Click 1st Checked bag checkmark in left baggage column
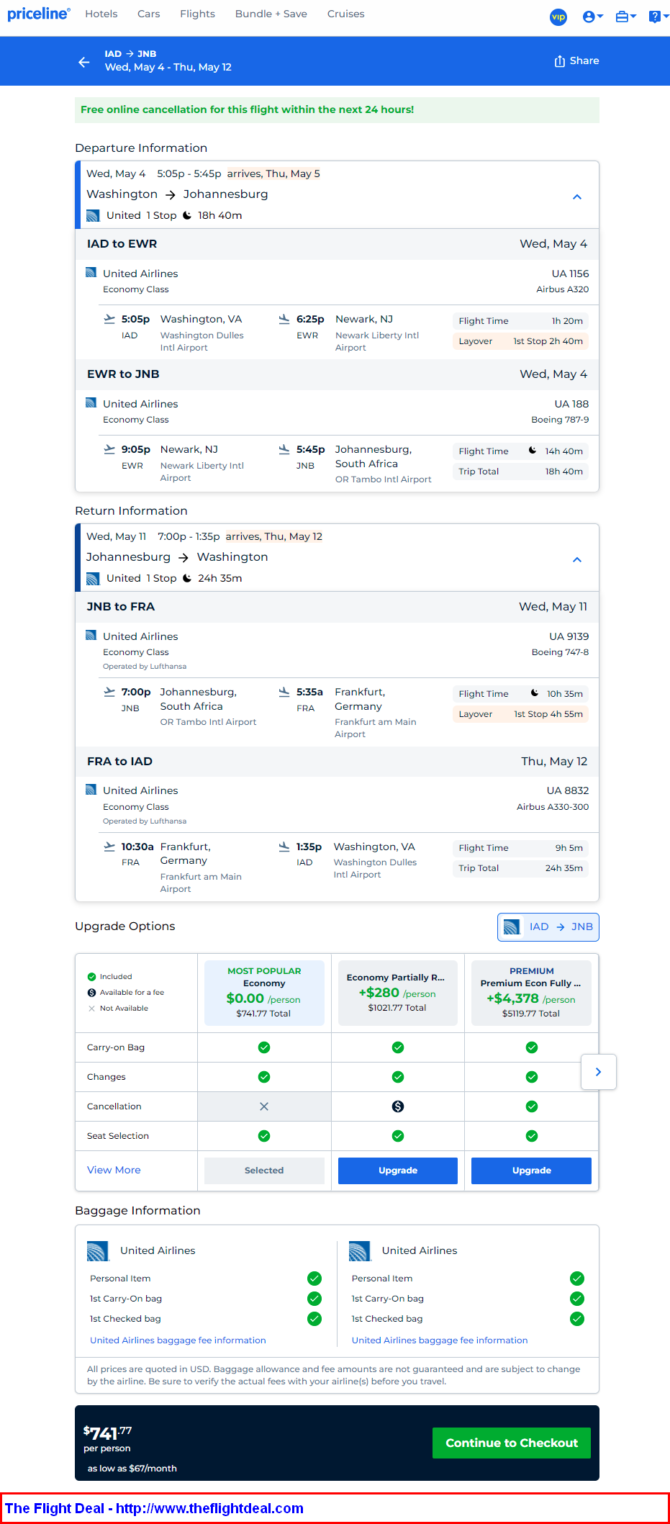670x1524 pixels. (x=314, y=1318)
